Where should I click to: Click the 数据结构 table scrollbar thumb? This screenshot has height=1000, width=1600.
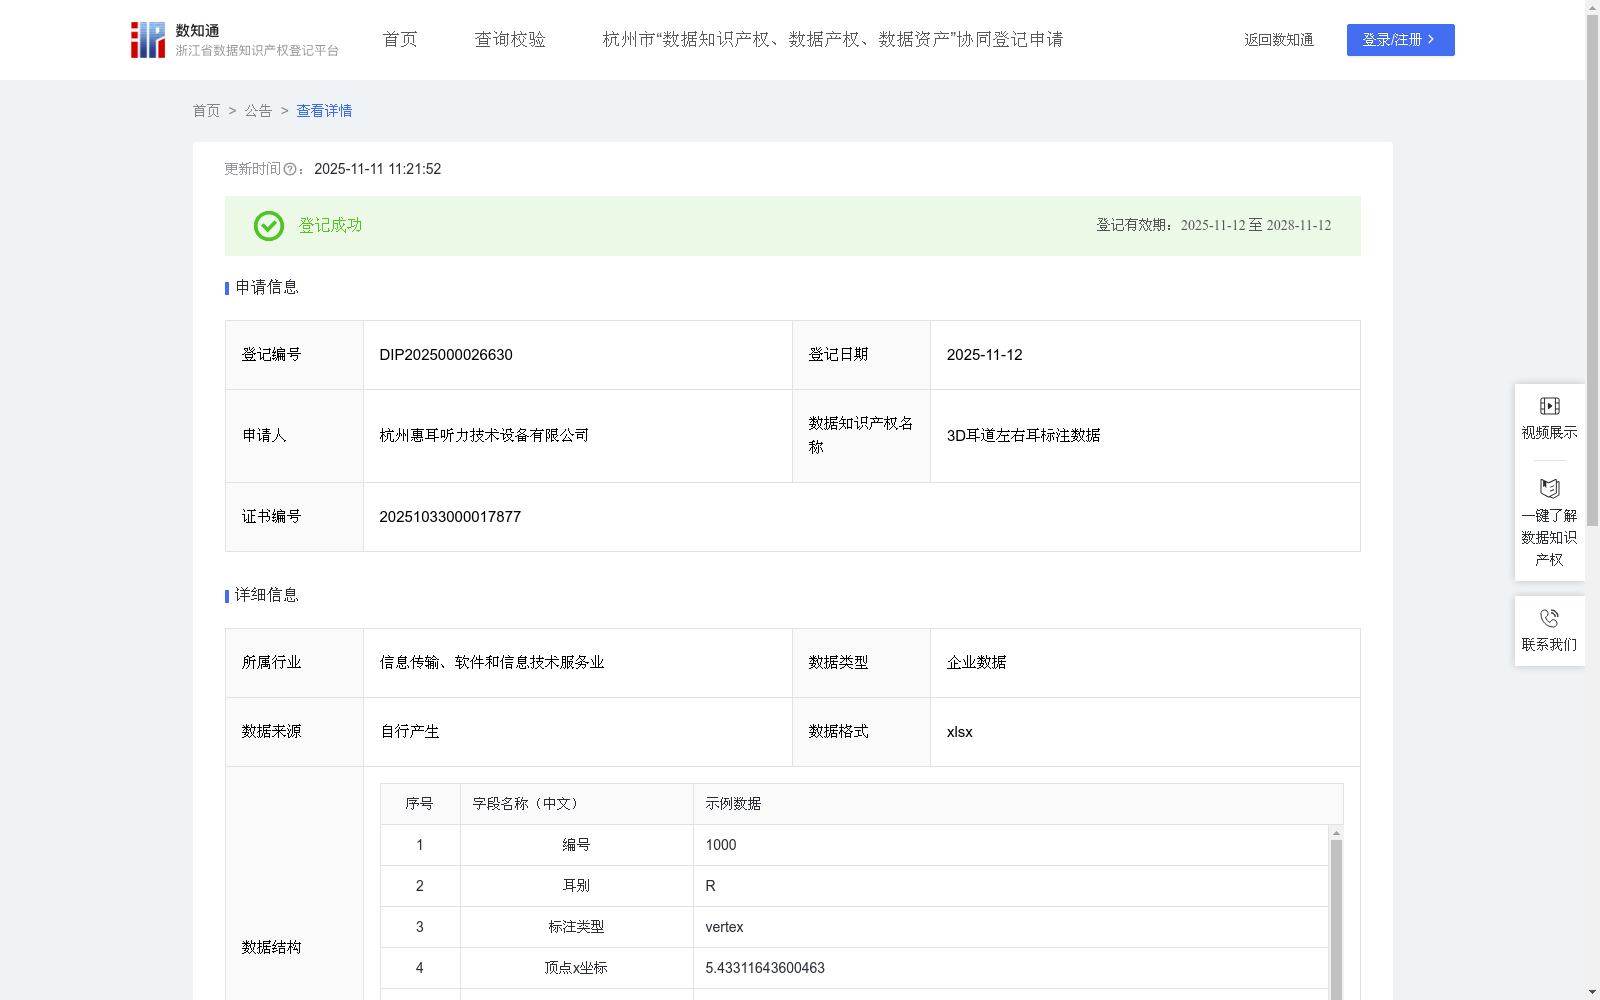click(x=1336, y=919)
